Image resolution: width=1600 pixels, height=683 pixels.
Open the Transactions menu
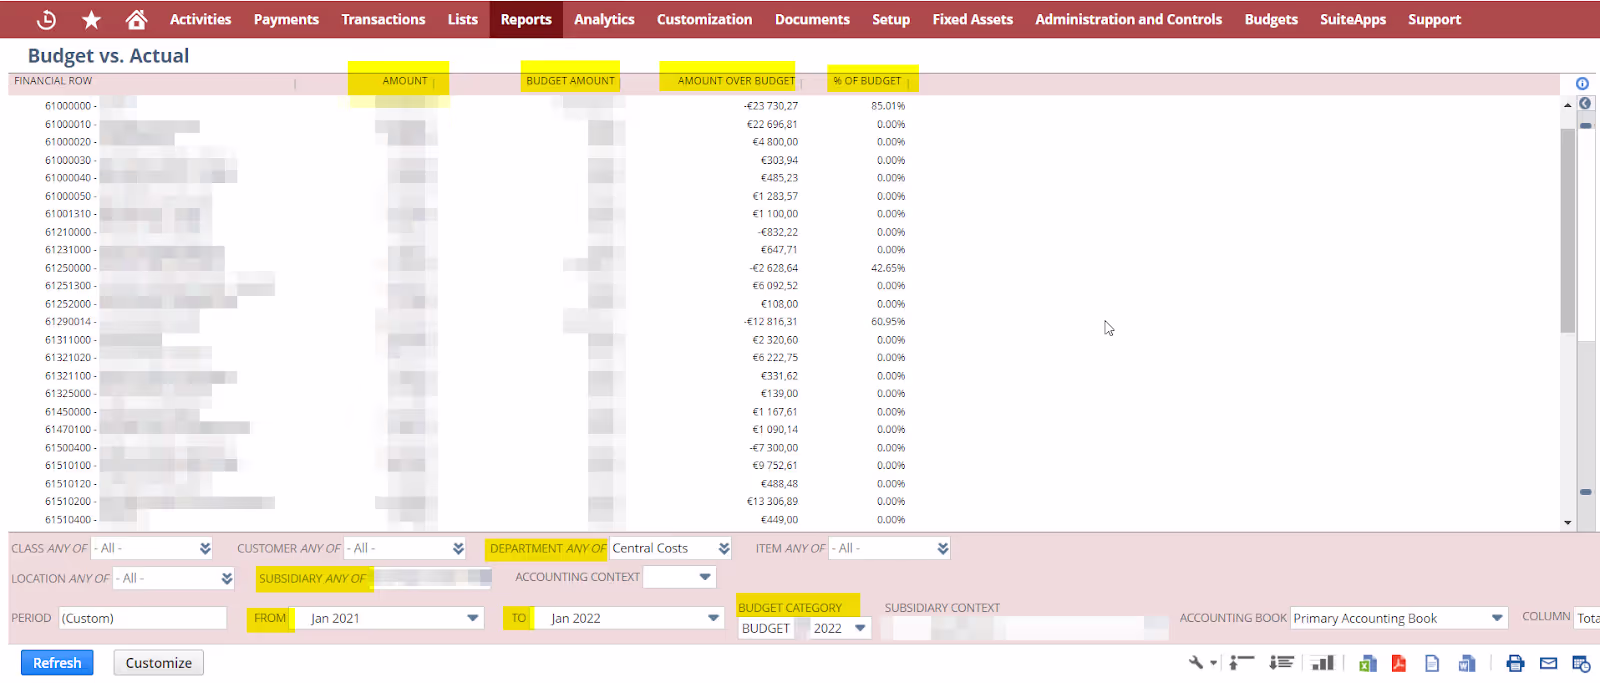click(383, 19)
